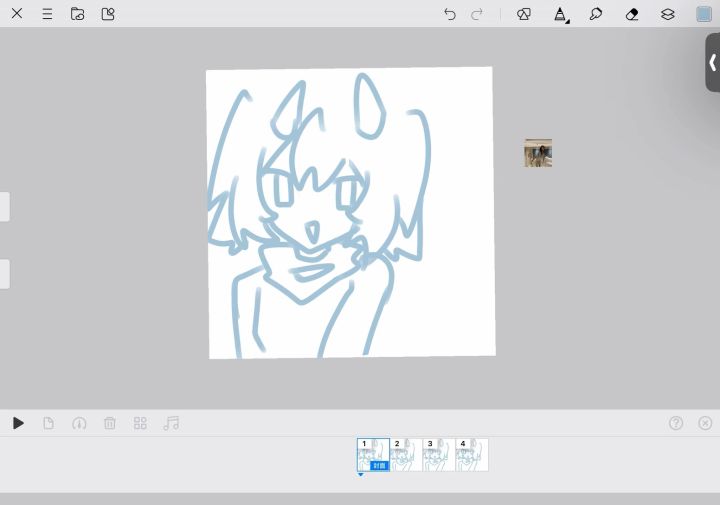Select frame 4 thumbnail

[472, 454]
